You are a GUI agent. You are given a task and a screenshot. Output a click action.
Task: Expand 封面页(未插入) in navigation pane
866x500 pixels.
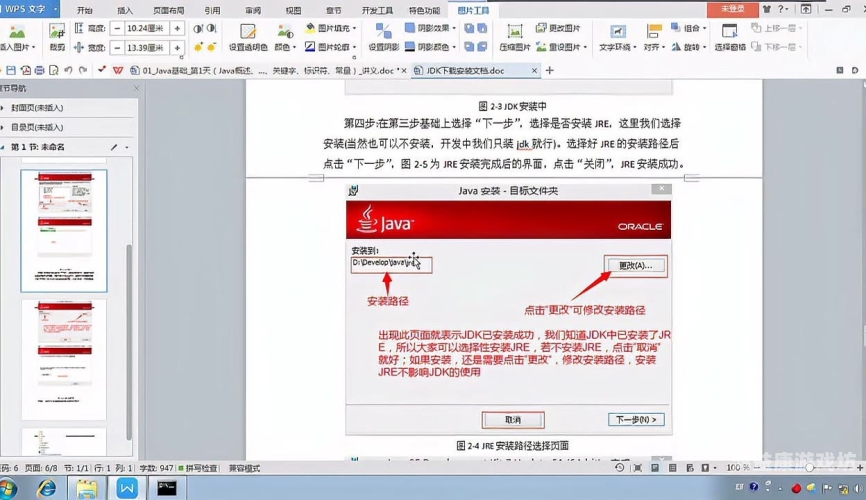3,108
